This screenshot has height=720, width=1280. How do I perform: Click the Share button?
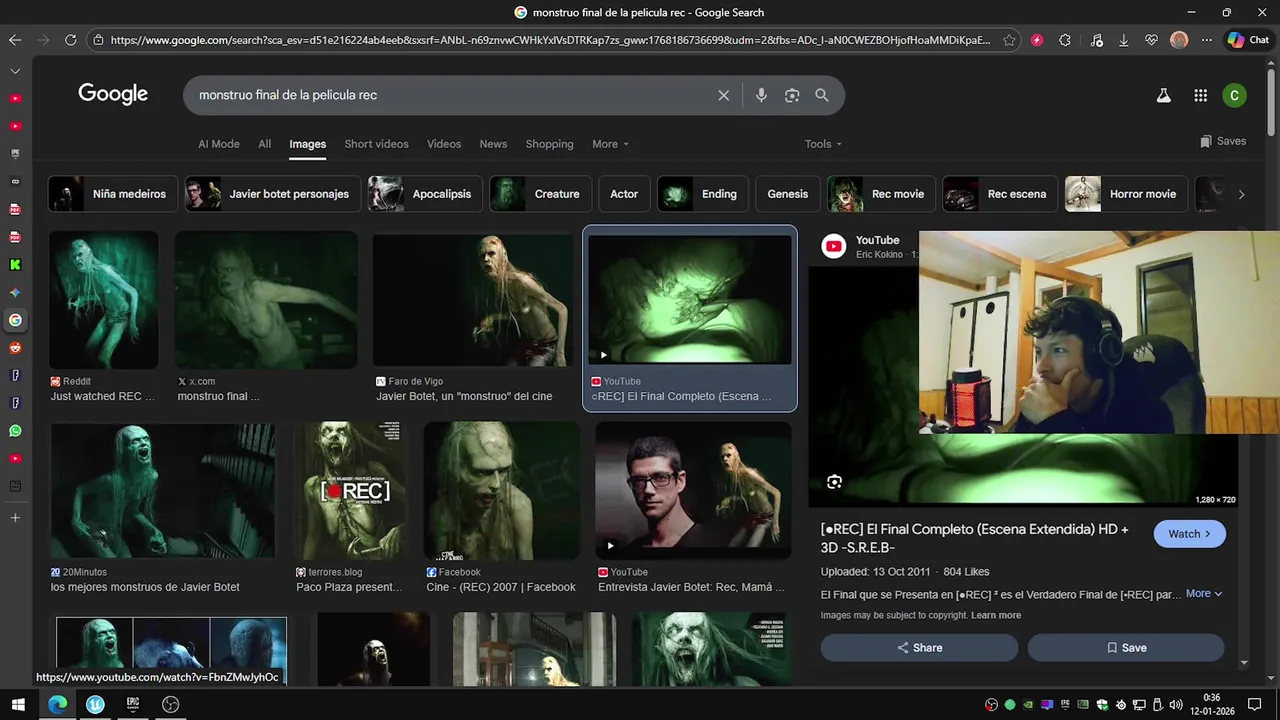pos(919,648)
